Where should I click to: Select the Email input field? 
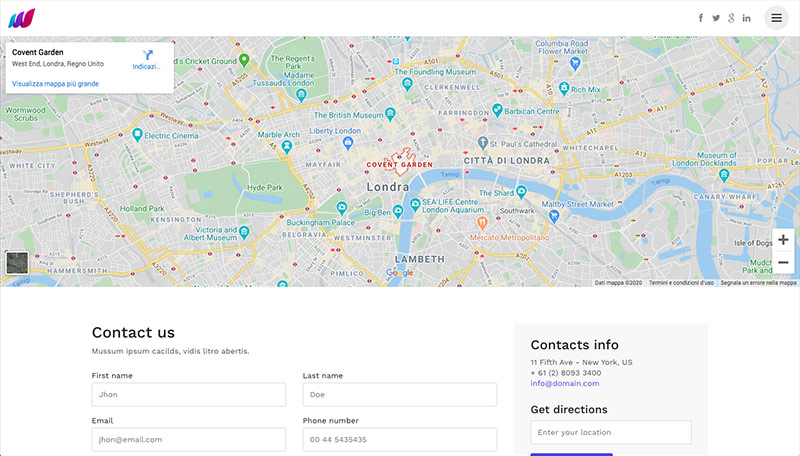tap(189, 439)
